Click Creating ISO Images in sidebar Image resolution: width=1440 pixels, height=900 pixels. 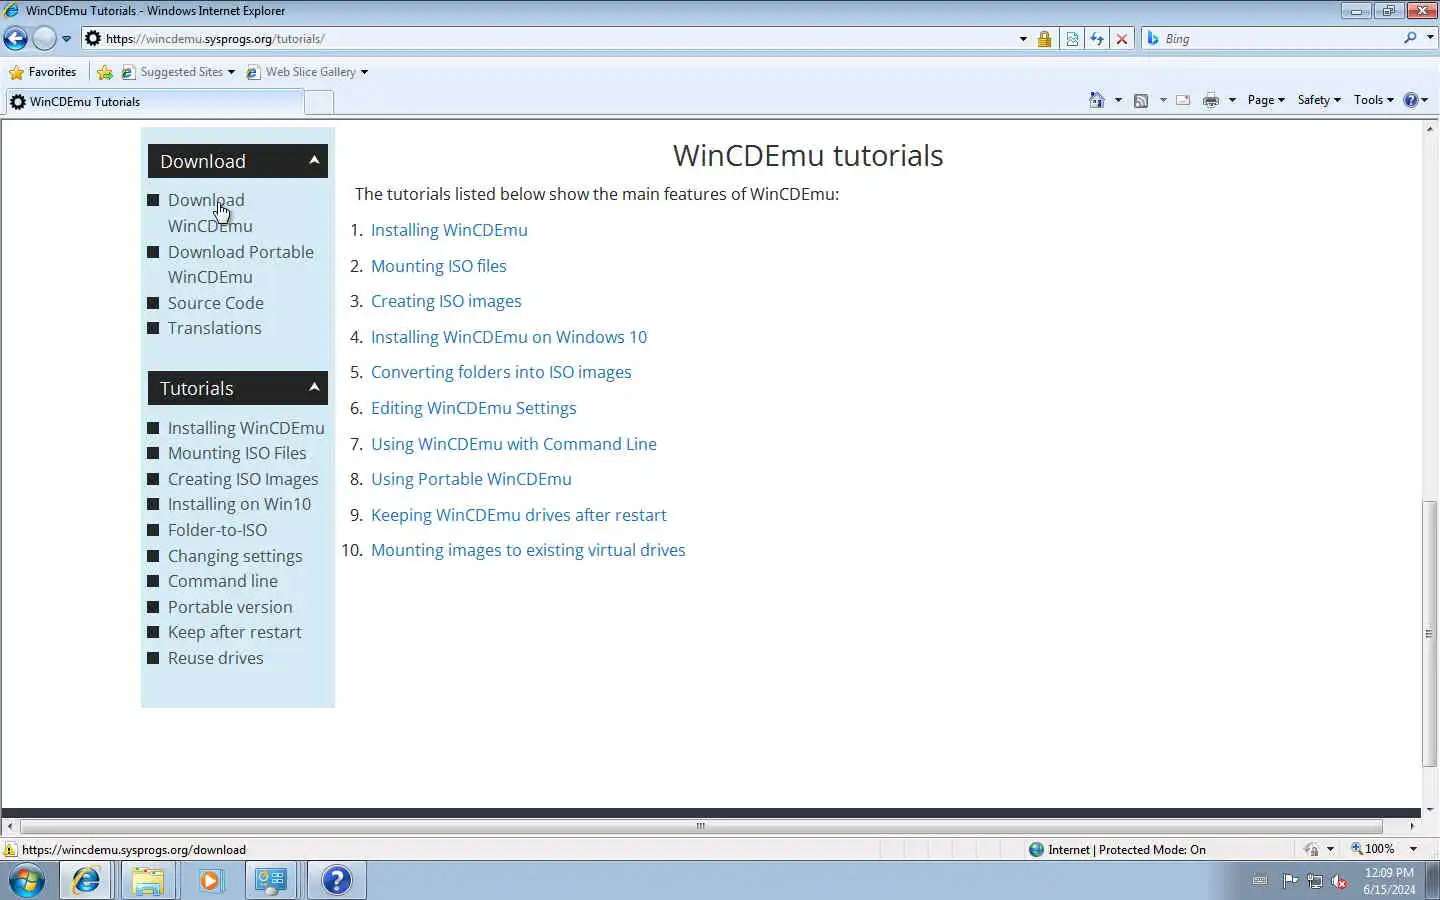coord(243,479)
